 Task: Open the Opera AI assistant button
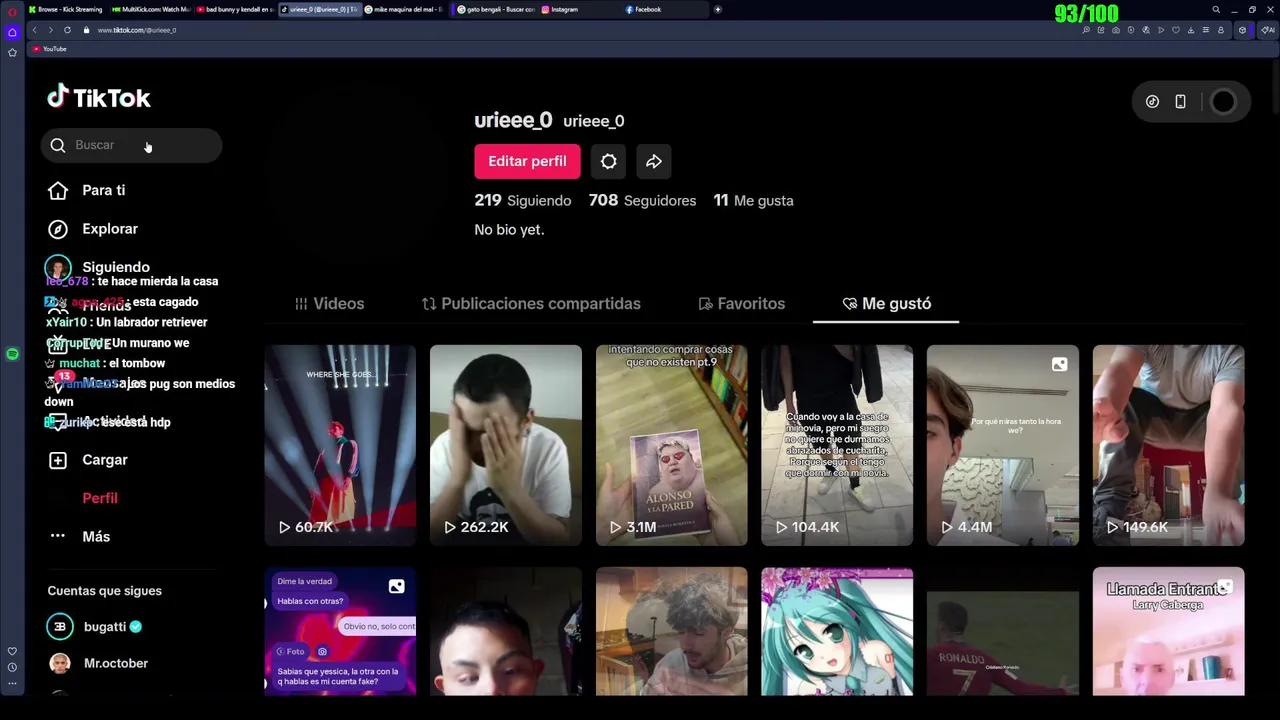(x=1268, y=30)
